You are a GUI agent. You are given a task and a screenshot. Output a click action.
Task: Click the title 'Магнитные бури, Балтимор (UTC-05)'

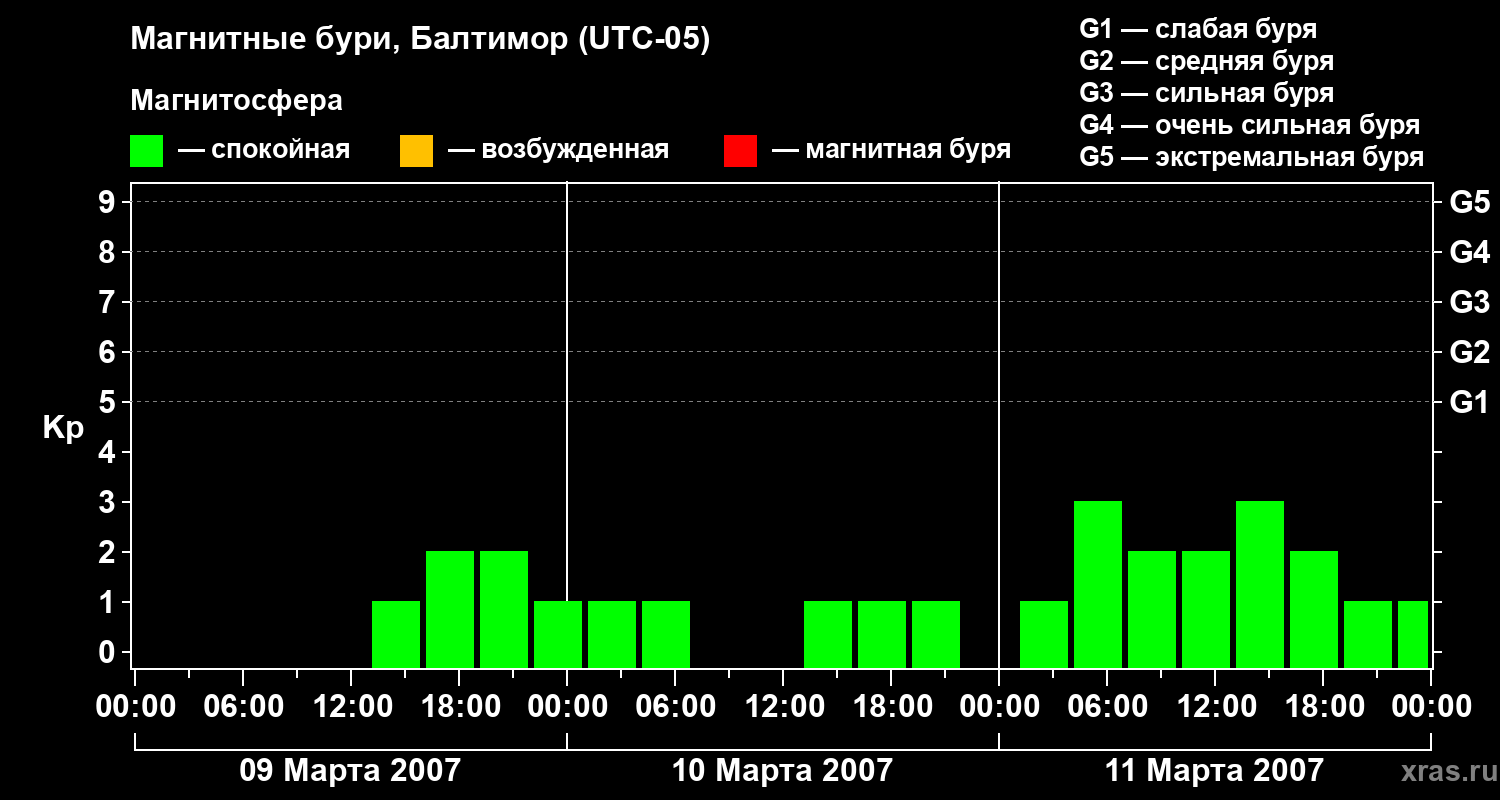pos(420,40)
